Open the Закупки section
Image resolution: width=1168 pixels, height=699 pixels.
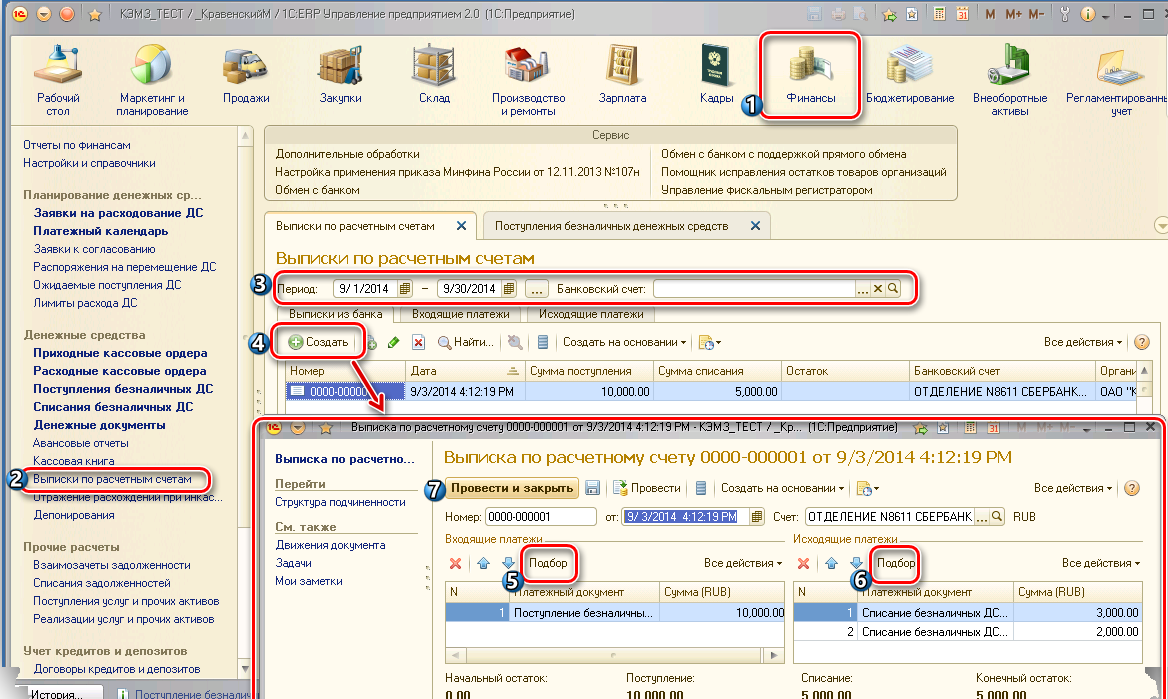coord(340,75)
